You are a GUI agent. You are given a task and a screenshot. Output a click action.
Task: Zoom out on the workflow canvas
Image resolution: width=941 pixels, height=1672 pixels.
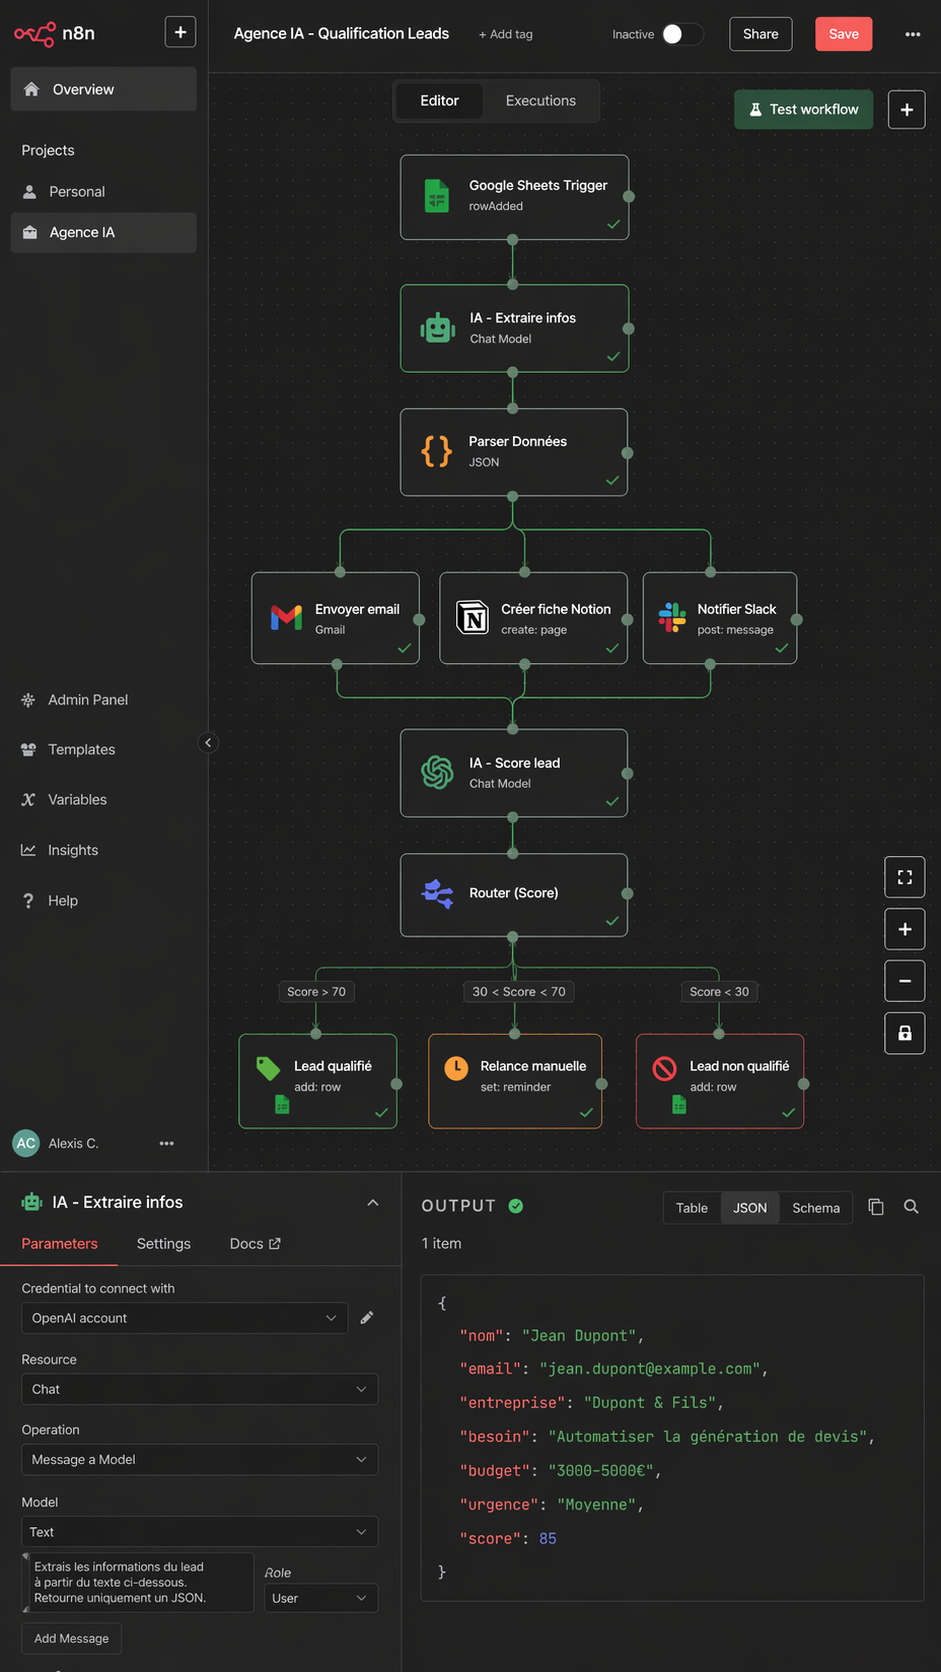tap(904, 981)
